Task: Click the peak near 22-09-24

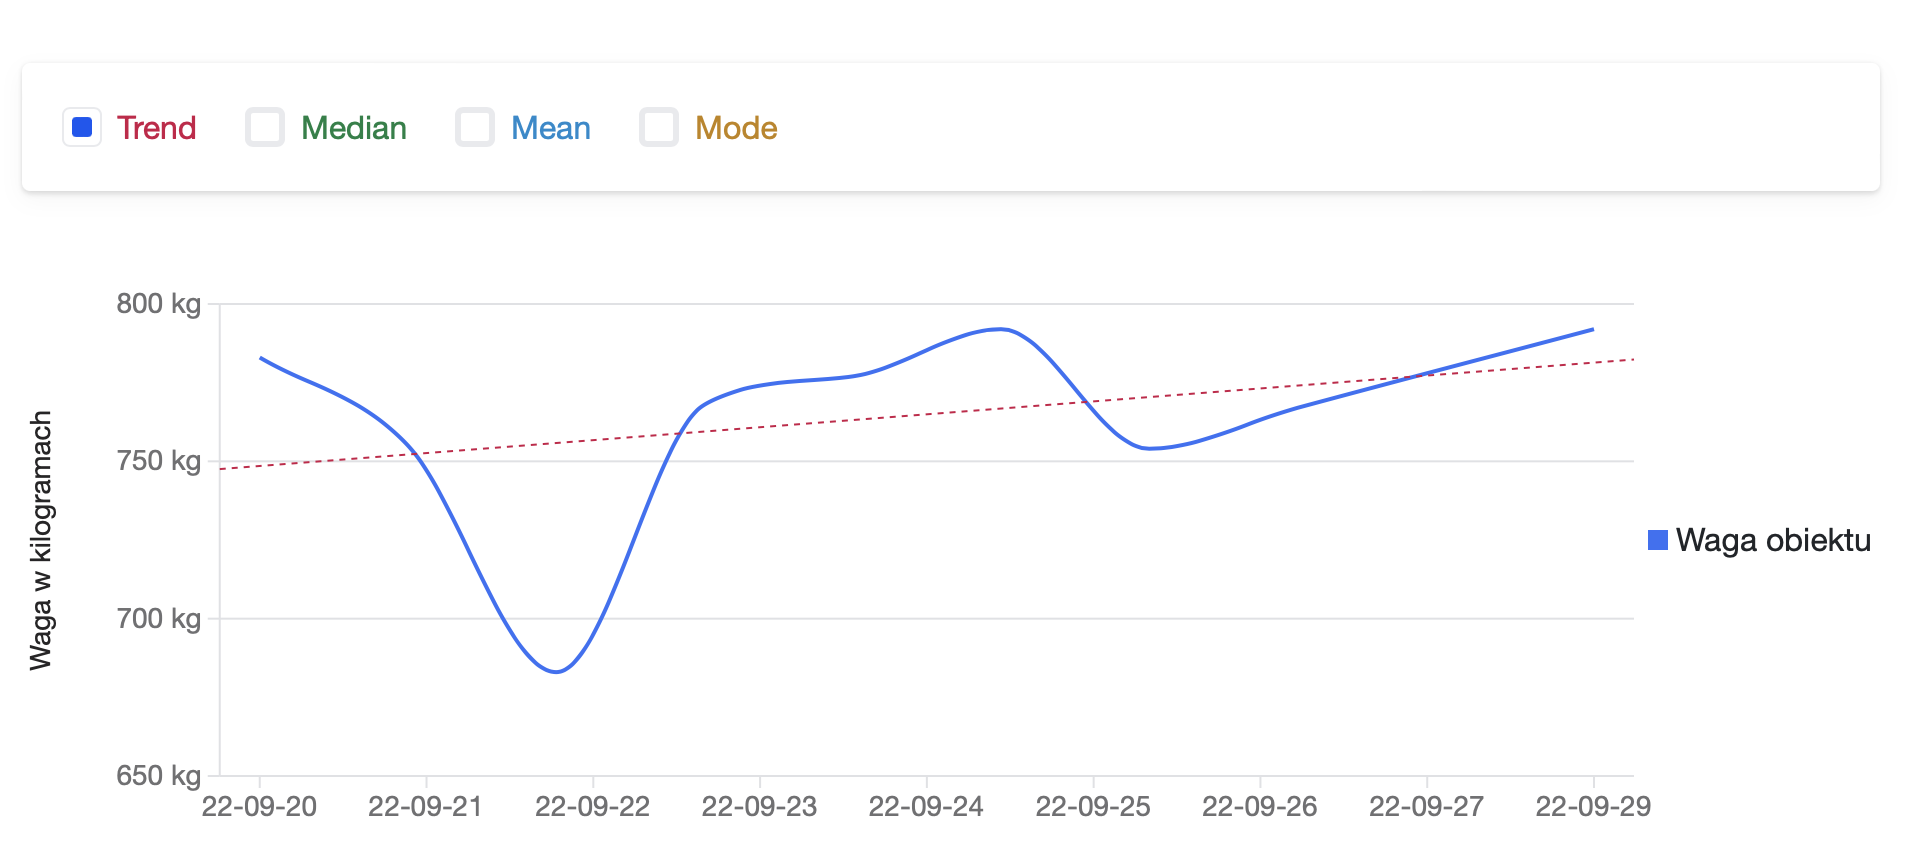Action: [1000, 328]
